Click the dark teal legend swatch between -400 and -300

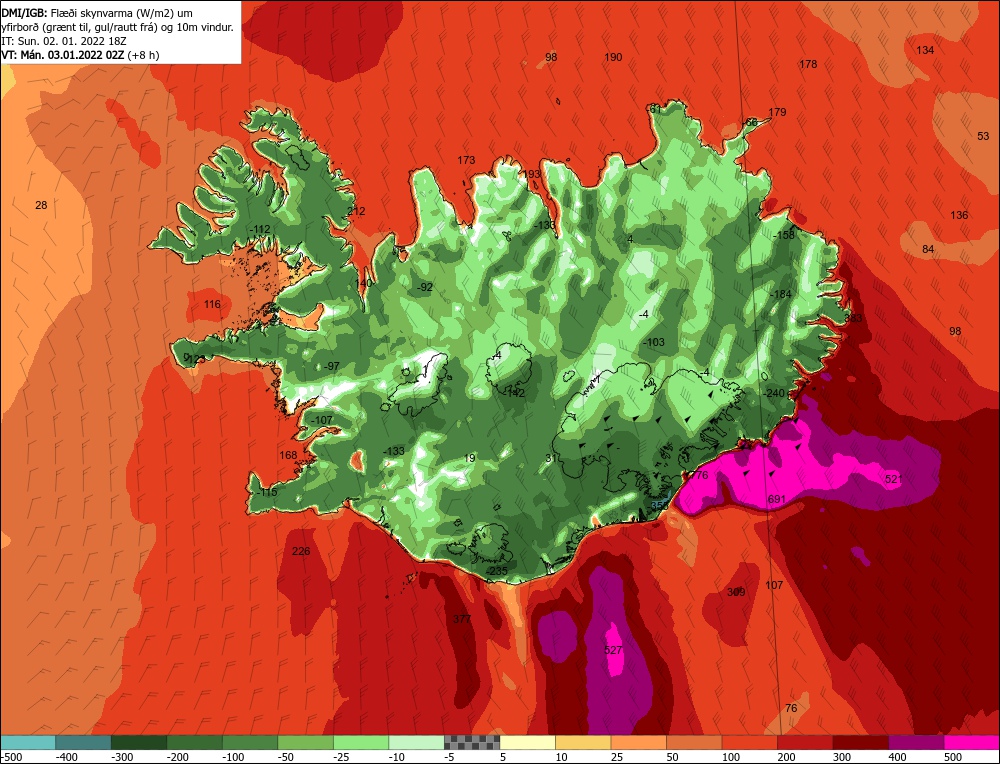click(84, 742)
